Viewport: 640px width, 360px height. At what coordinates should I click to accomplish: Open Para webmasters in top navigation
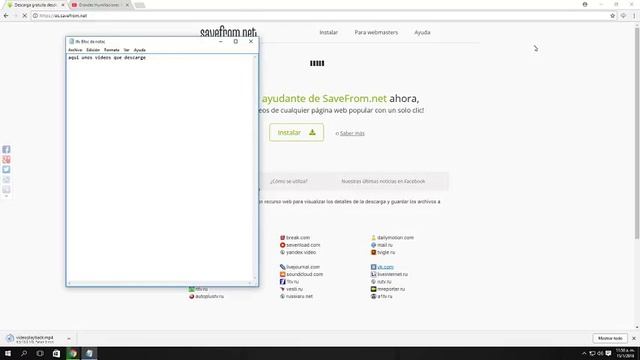pyautogui.click(x=376, y=32)
